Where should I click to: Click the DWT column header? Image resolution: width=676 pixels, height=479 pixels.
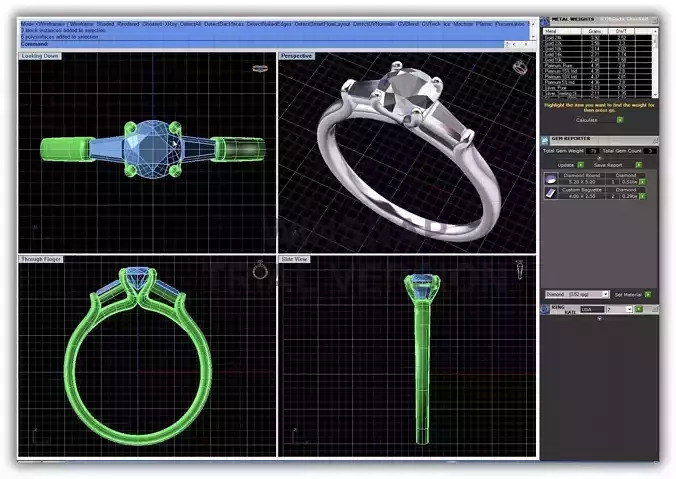tap(621, 31)
